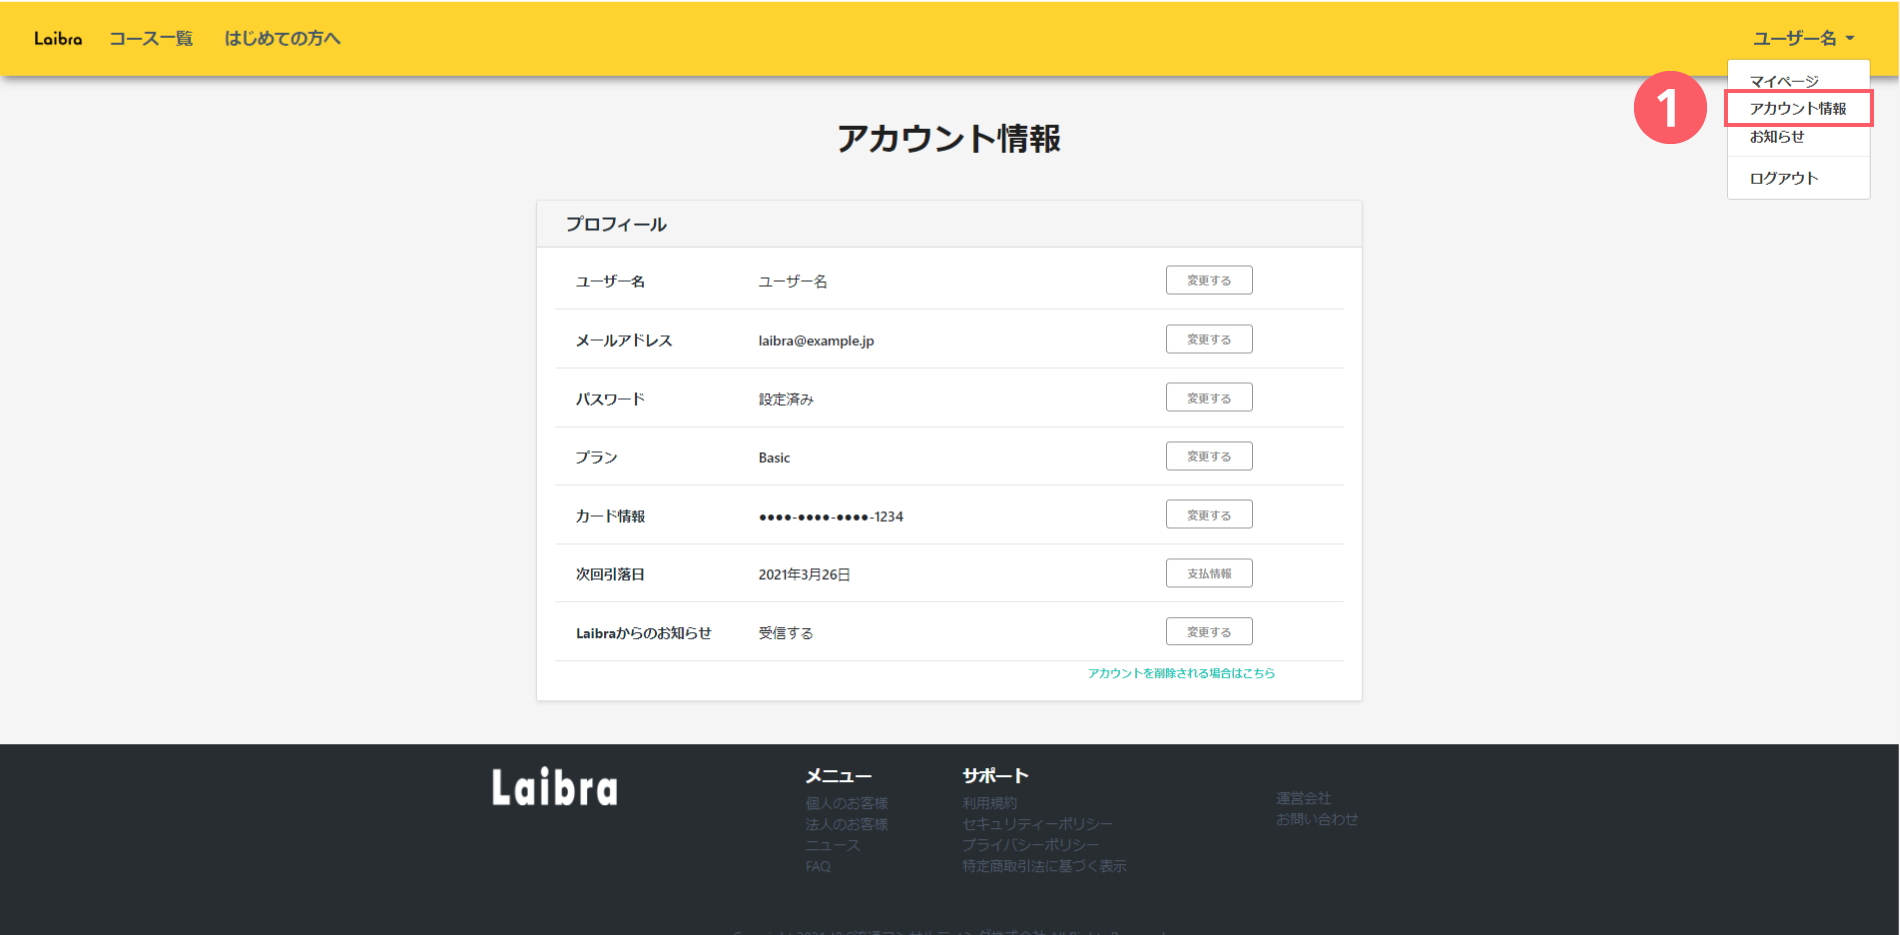Click the アカウントを削除される場合はこちら link
The image size is (1900, 935).
click(x=1181, y=674)
